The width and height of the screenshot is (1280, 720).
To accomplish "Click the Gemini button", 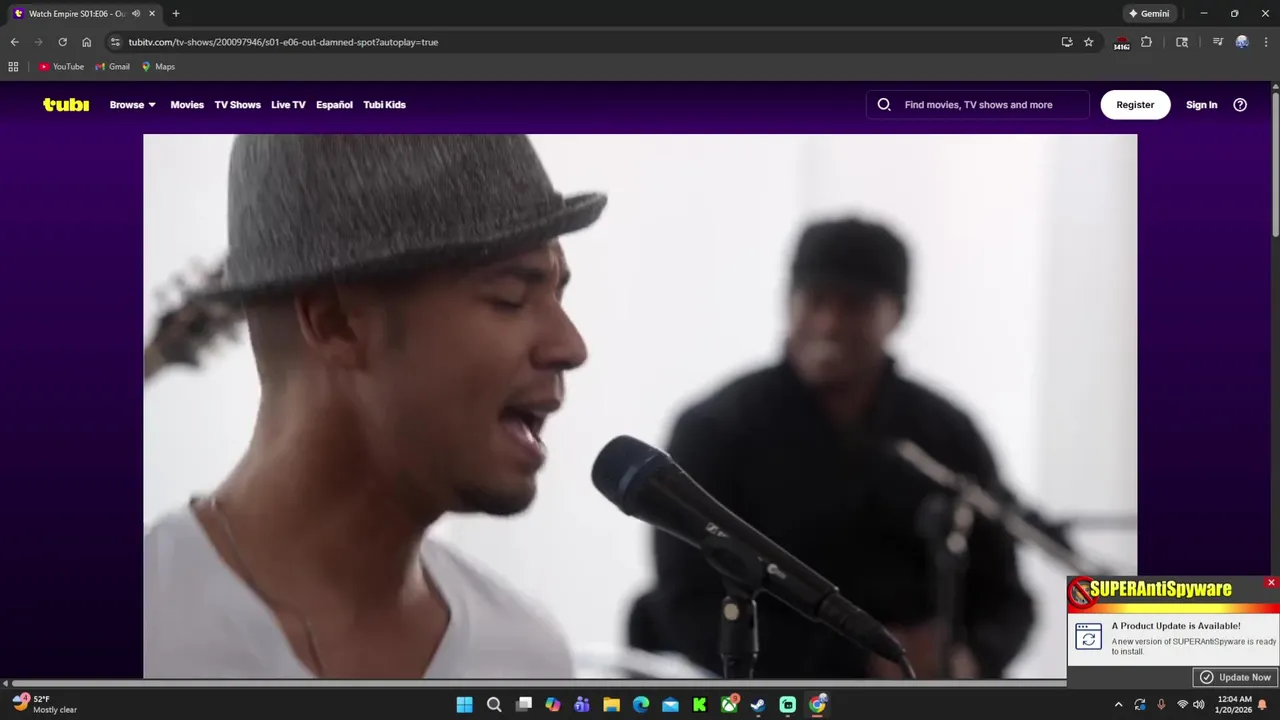I will click(1149, 14).
